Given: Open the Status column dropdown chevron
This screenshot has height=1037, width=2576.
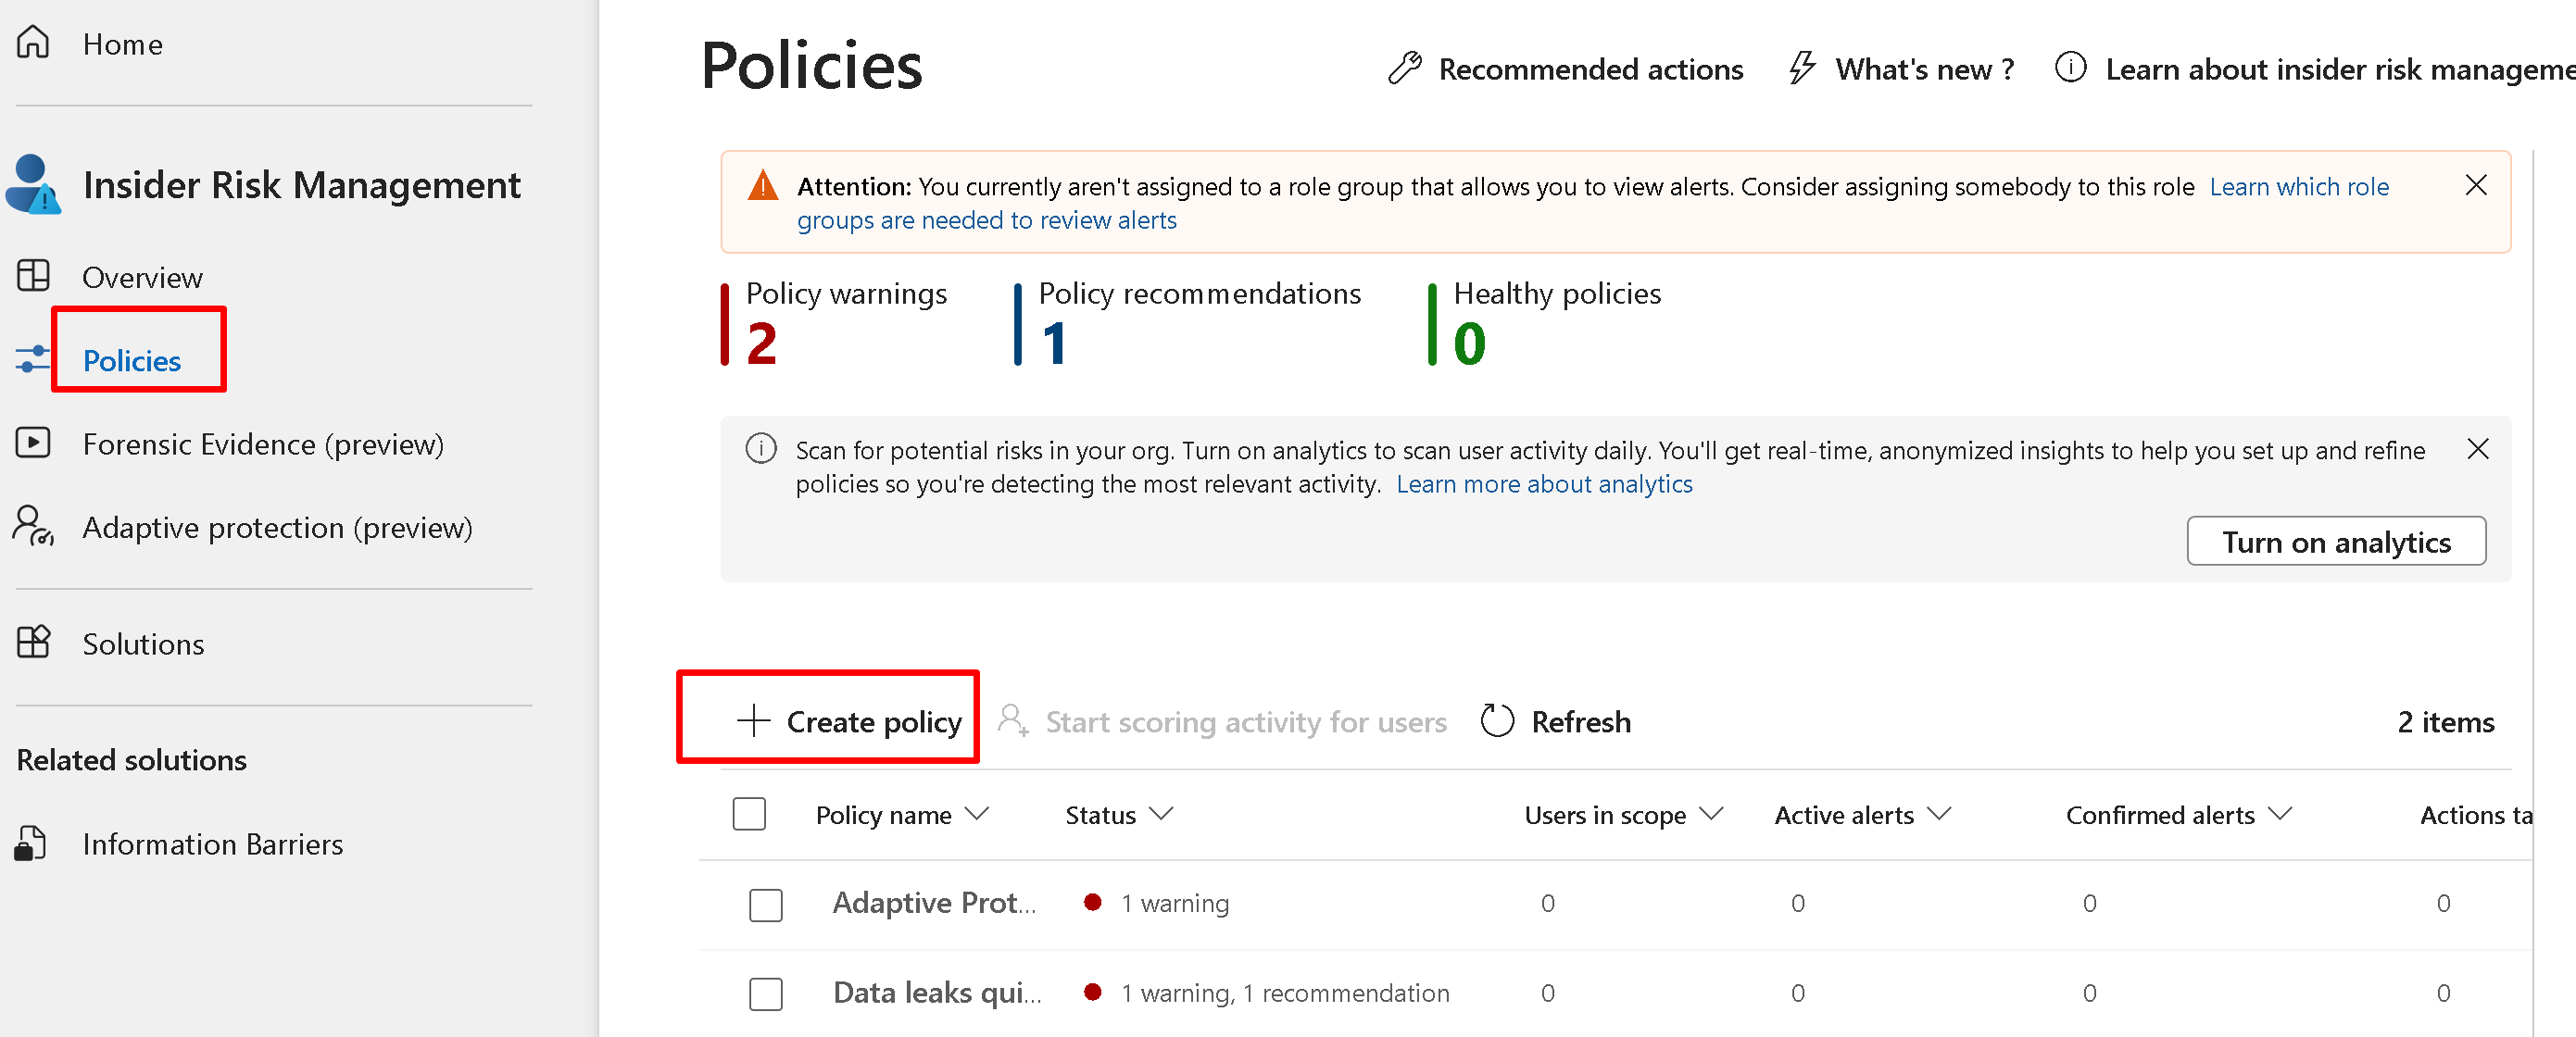Looking at the screenshot, I should 1160,814.
